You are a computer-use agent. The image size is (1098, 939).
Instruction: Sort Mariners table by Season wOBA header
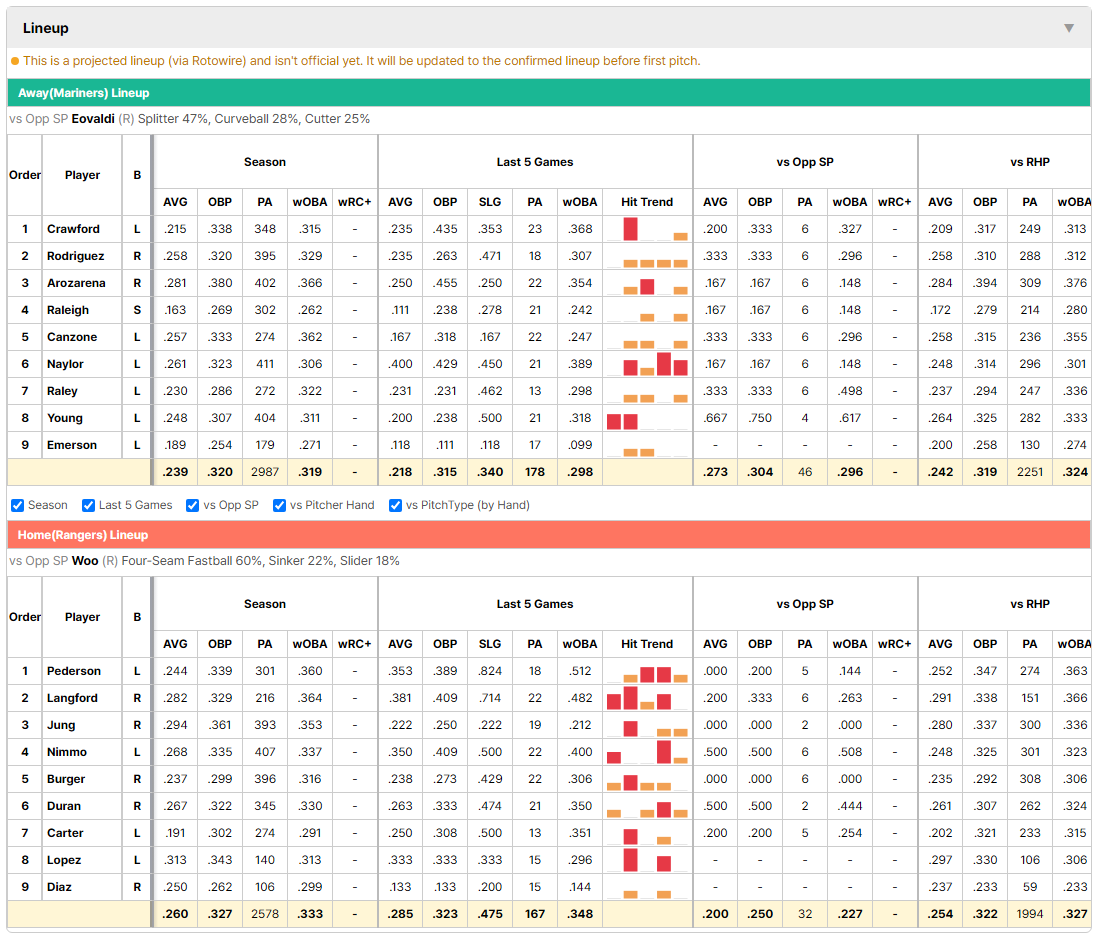point(310,202)
